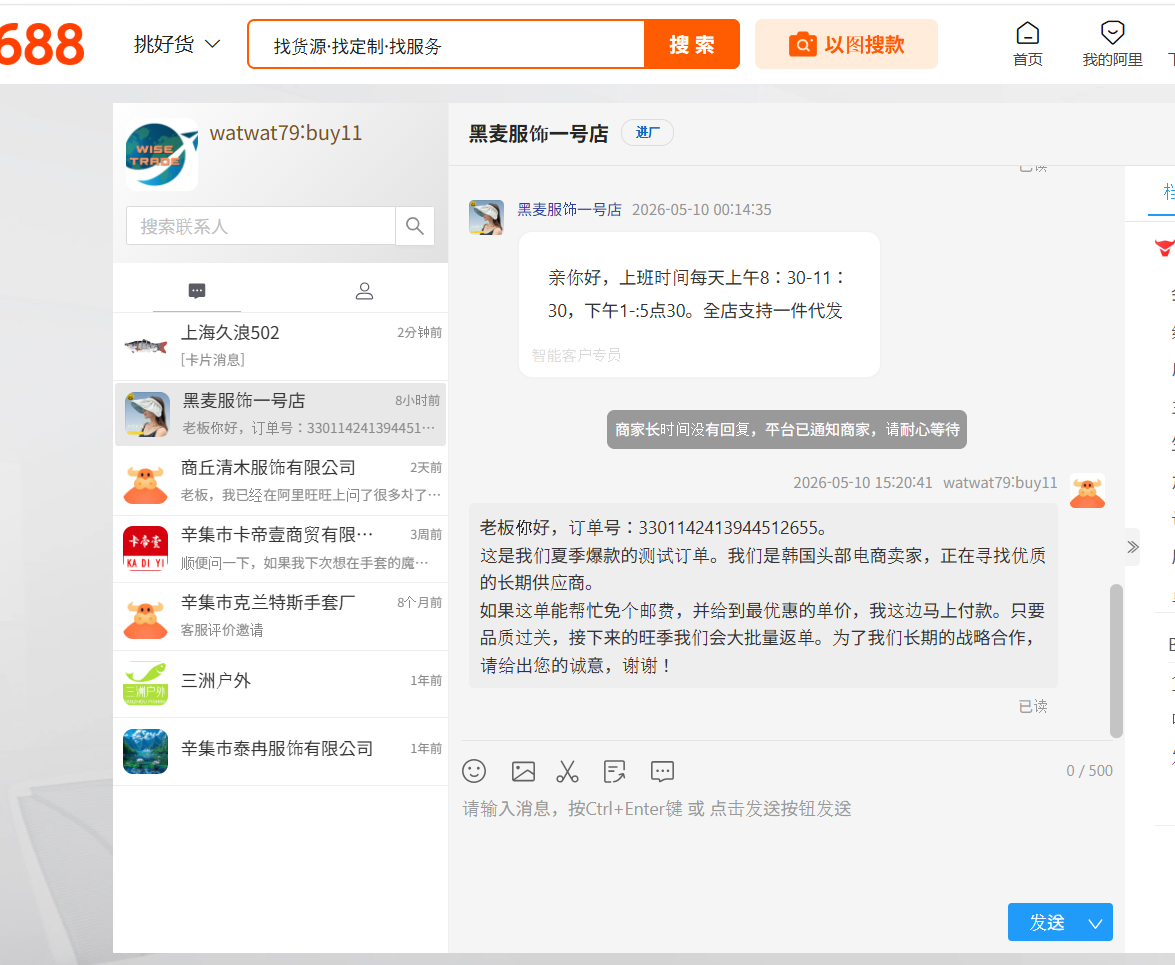Click the 上海久浪502 fish avatar

coord(145,345)
